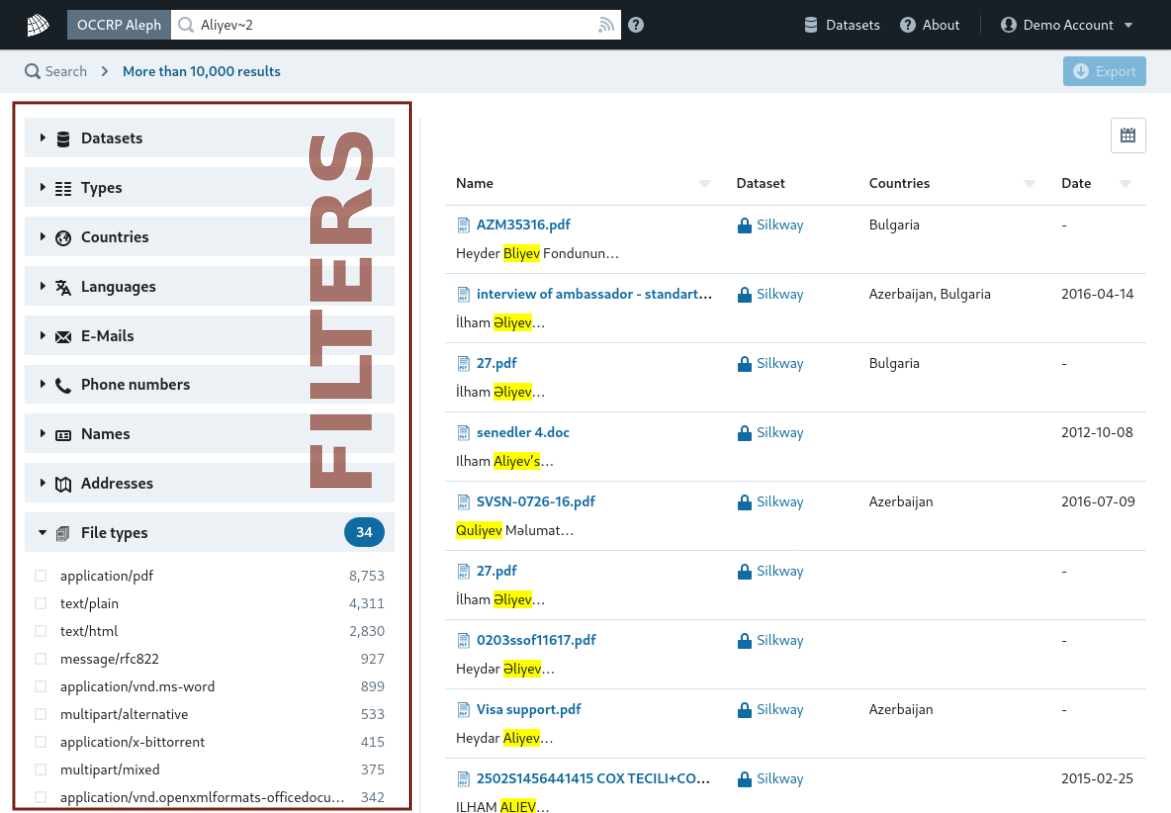
Task: Sort results by Date column arrow
Action: [x=1125, y=184]
